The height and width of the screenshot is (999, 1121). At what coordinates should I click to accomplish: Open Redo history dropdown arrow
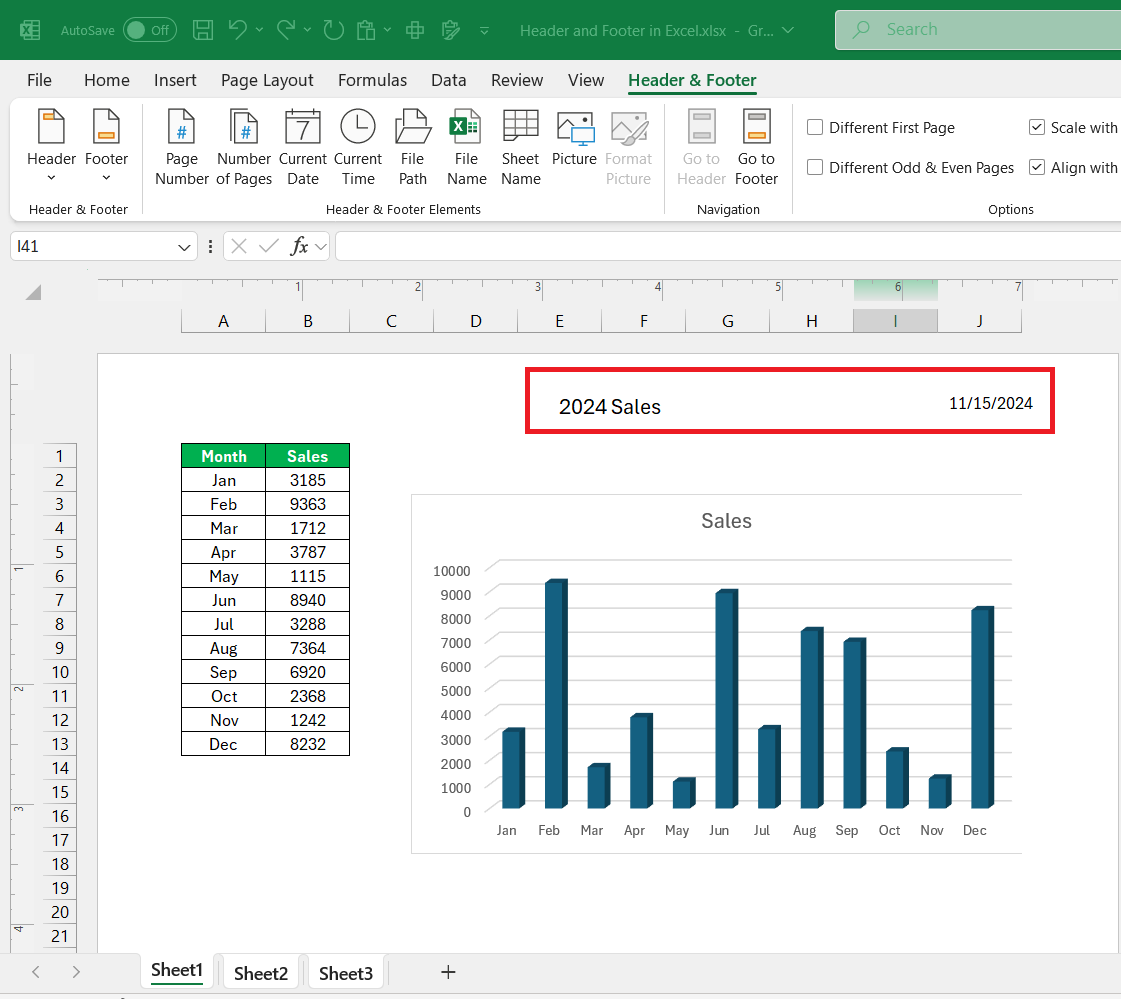tap(307, 30)
